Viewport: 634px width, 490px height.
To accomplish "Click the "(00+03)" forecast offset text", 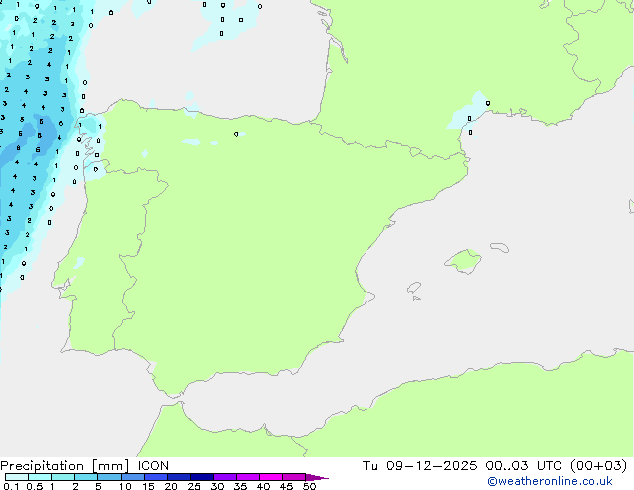I will pos(598,466).
